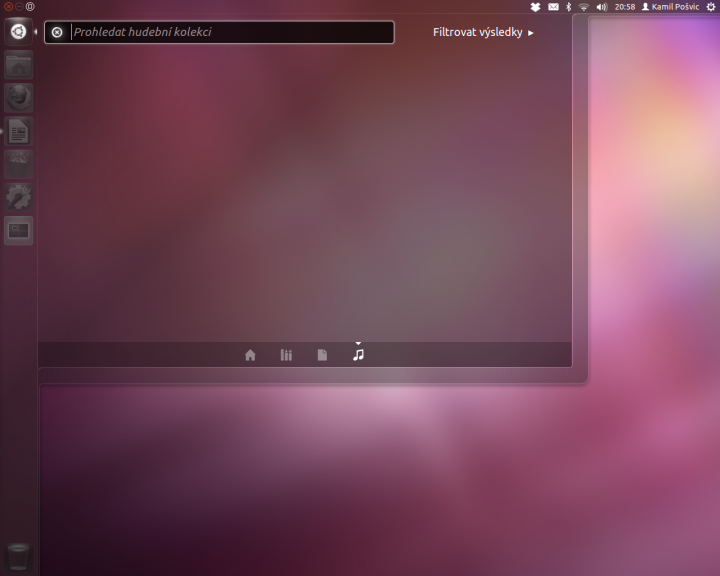
Task: Open the Ubuntu Dash home button
Action: (18, 32)
